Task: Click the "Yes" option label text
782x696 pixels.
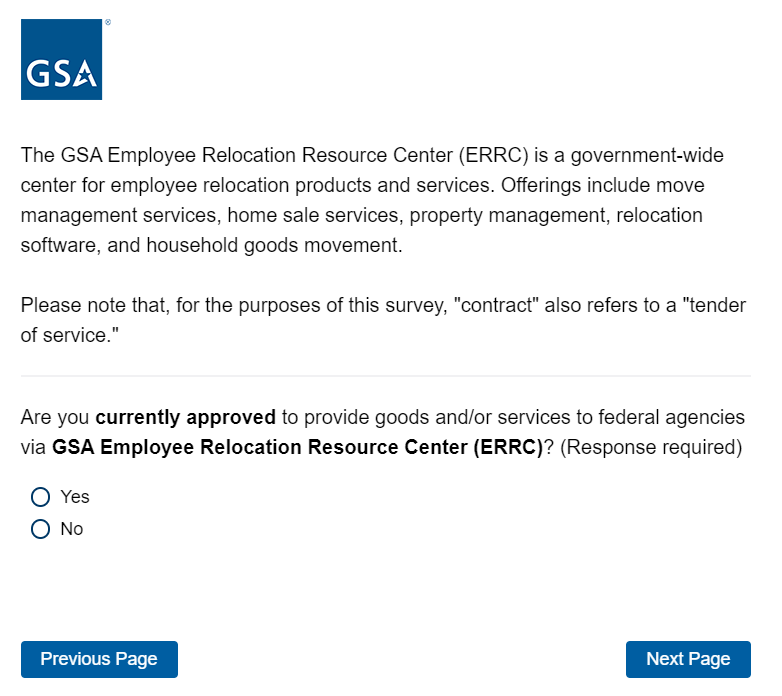Action: (x=75, y=497)
